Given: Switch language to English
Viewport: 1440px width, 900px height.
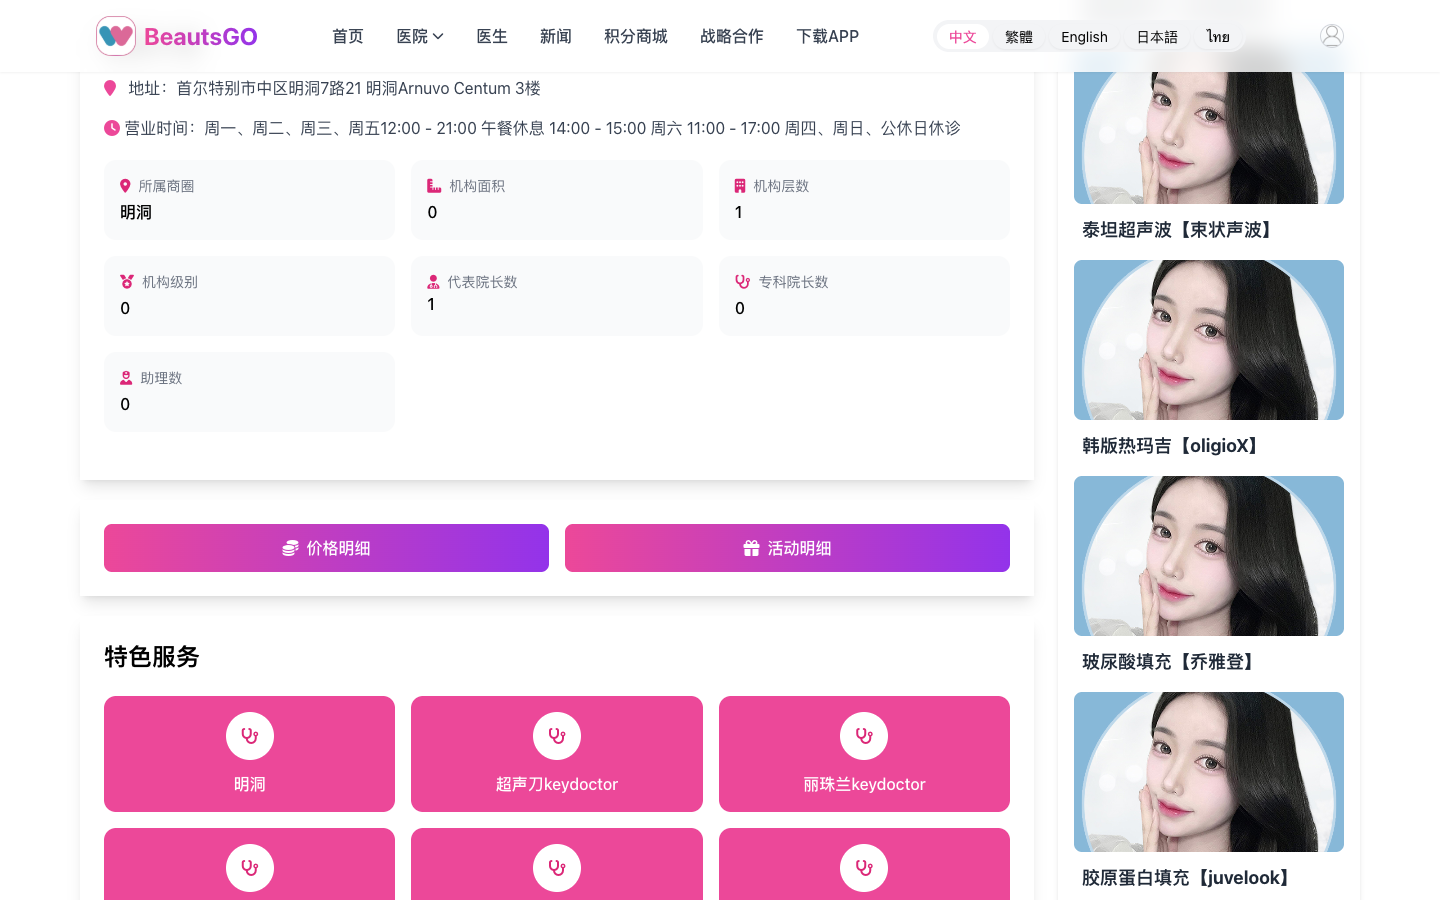Looking at the screenshot, I should tap(1084, 37).
